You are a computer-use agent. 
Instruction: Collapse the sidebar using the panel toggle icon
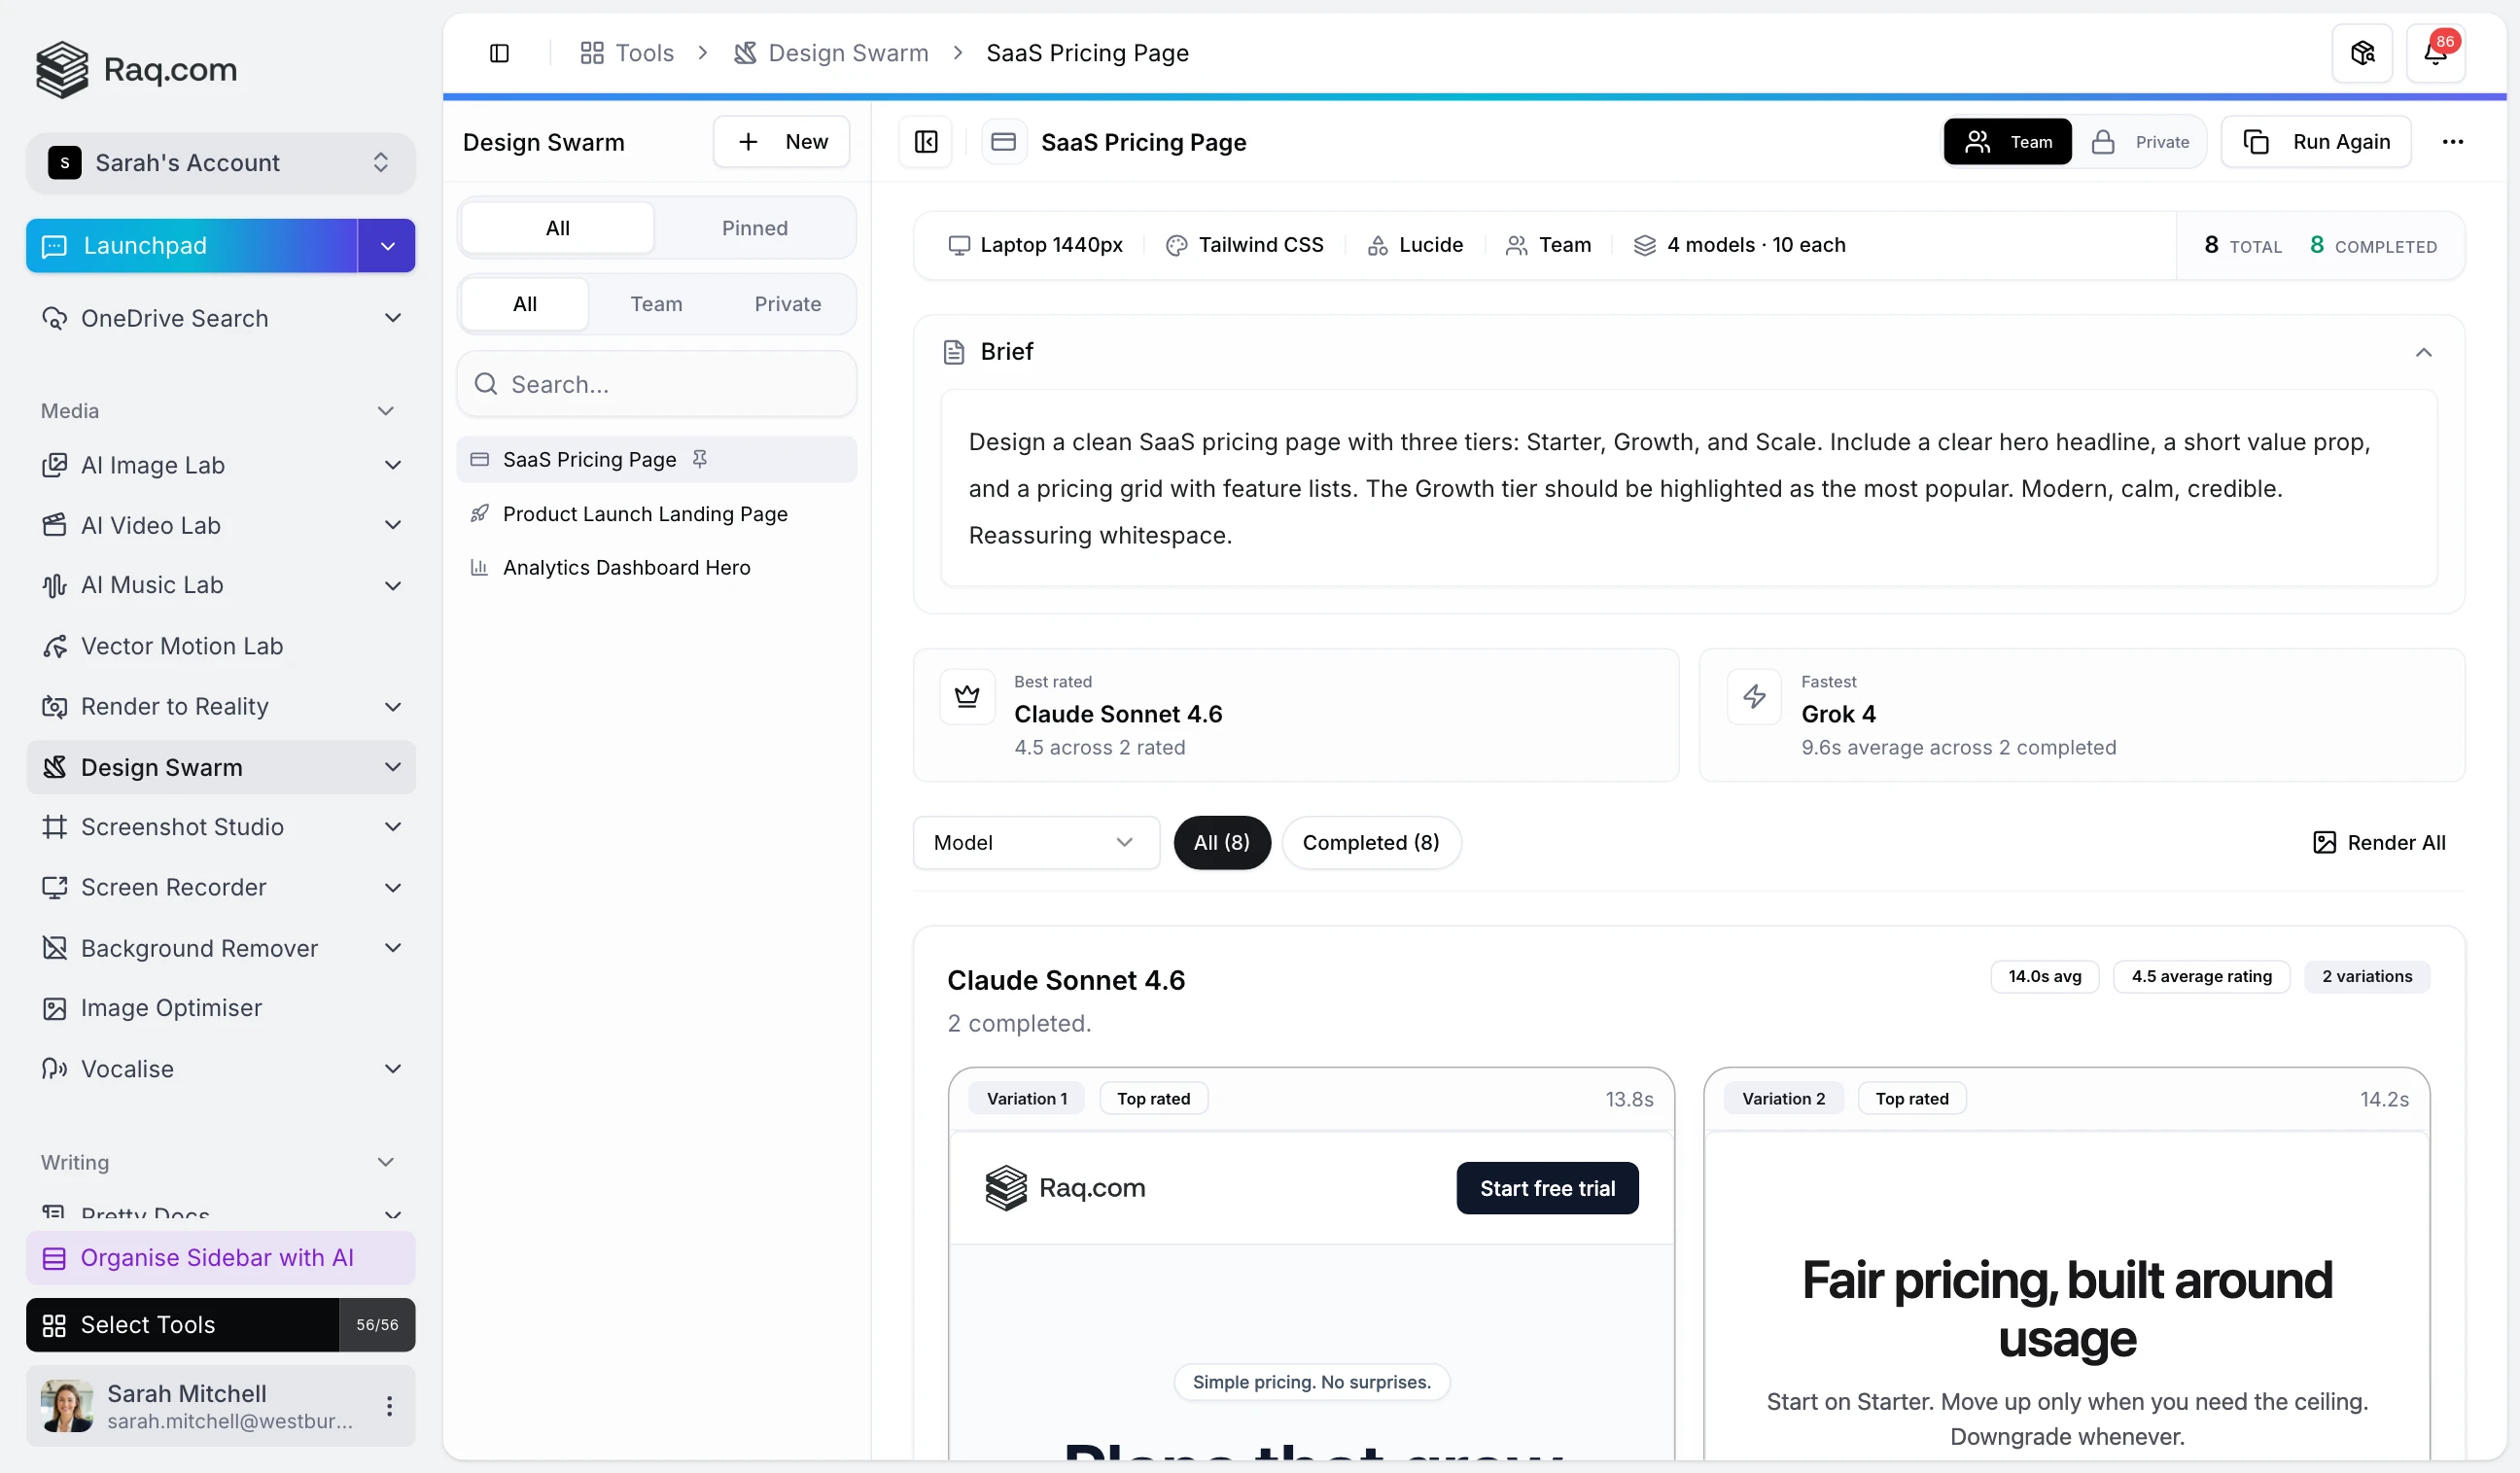point(499,52)
